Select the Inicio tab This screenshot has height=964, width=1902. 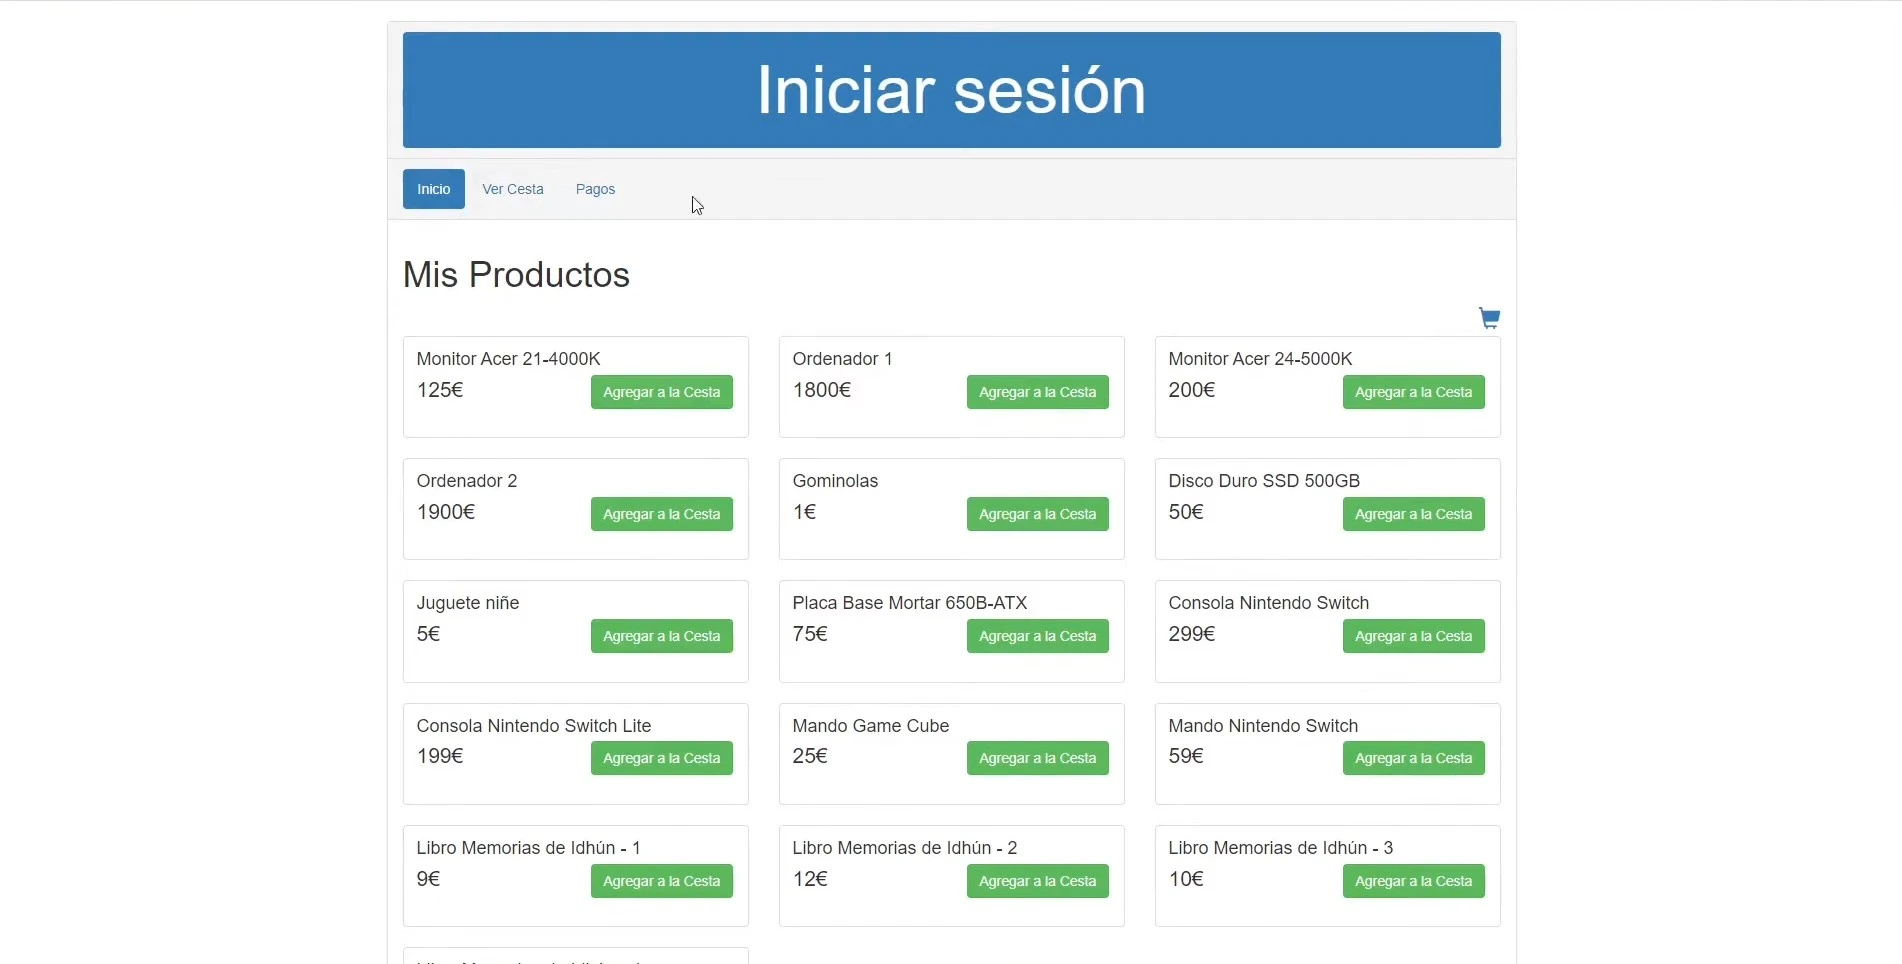point(434,189)
